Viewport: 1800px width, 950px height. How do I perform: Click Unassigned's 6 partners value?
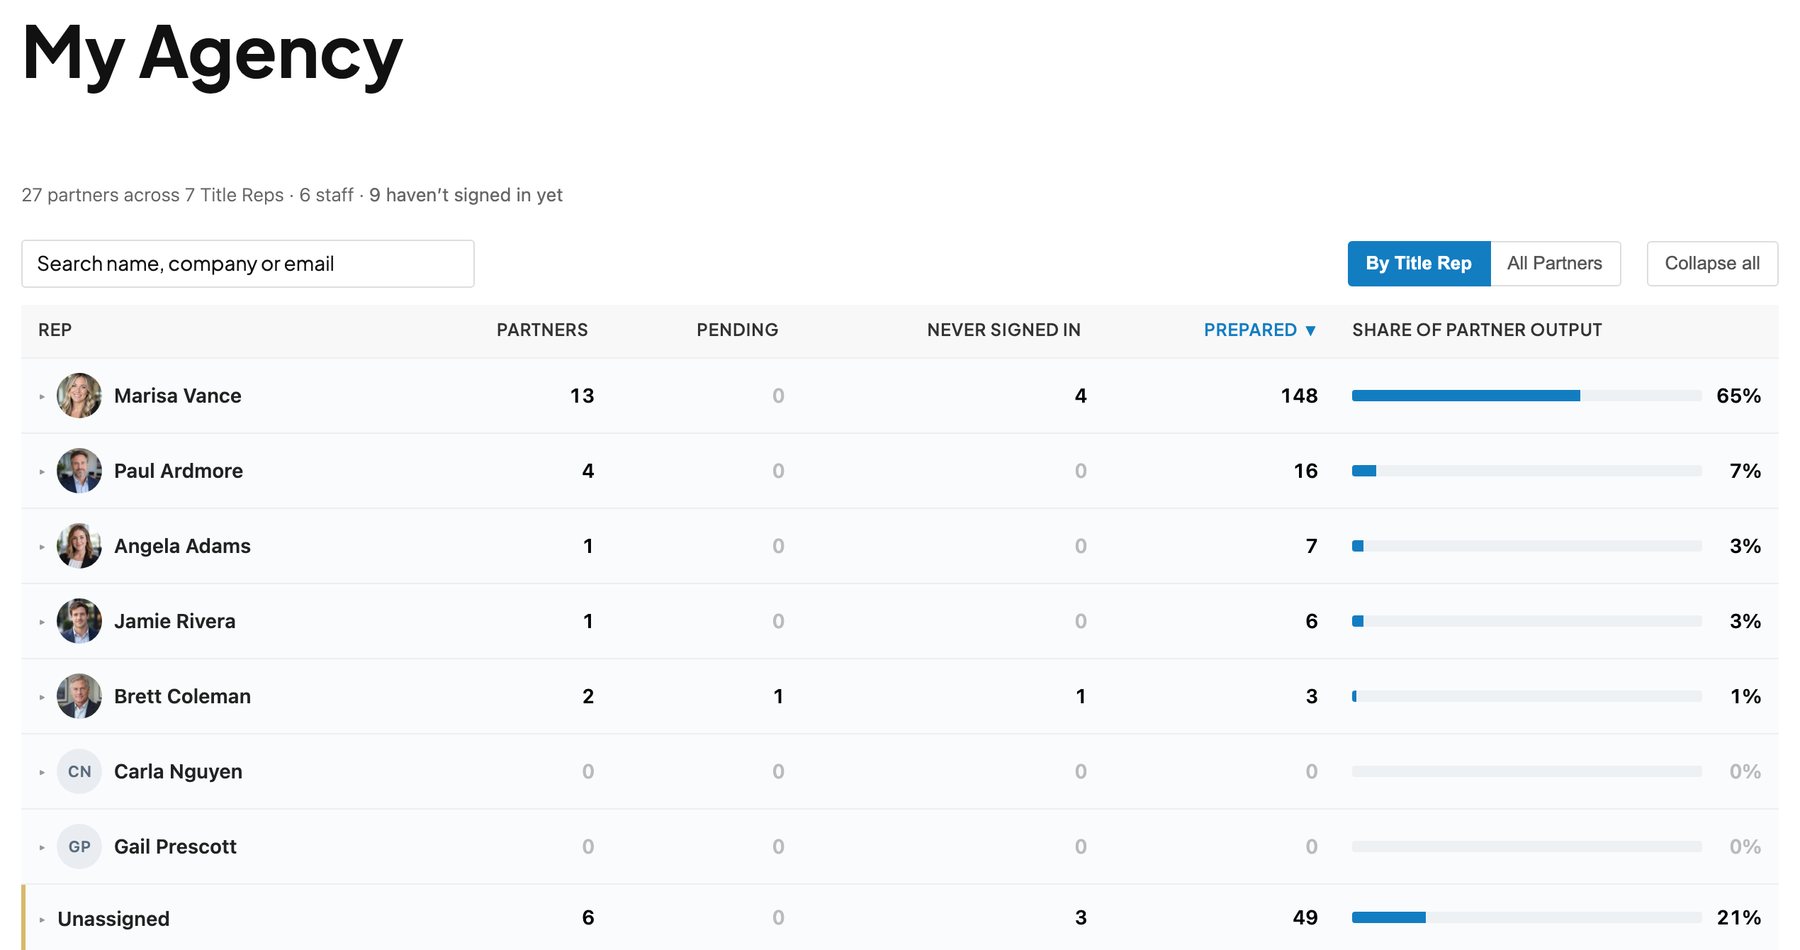pyautogui.click(x=588, y=917)
